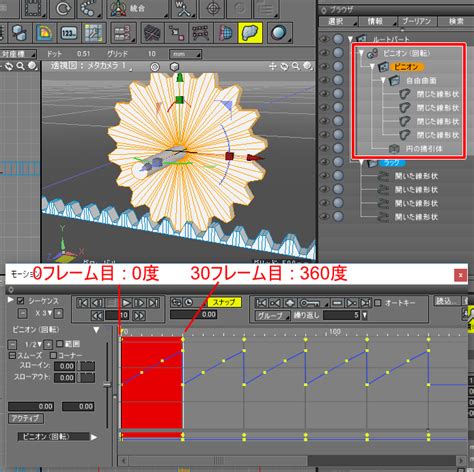Open the 繰り返し count dropdown arrow
The image size is (474, 472).
tap(365, 315)
